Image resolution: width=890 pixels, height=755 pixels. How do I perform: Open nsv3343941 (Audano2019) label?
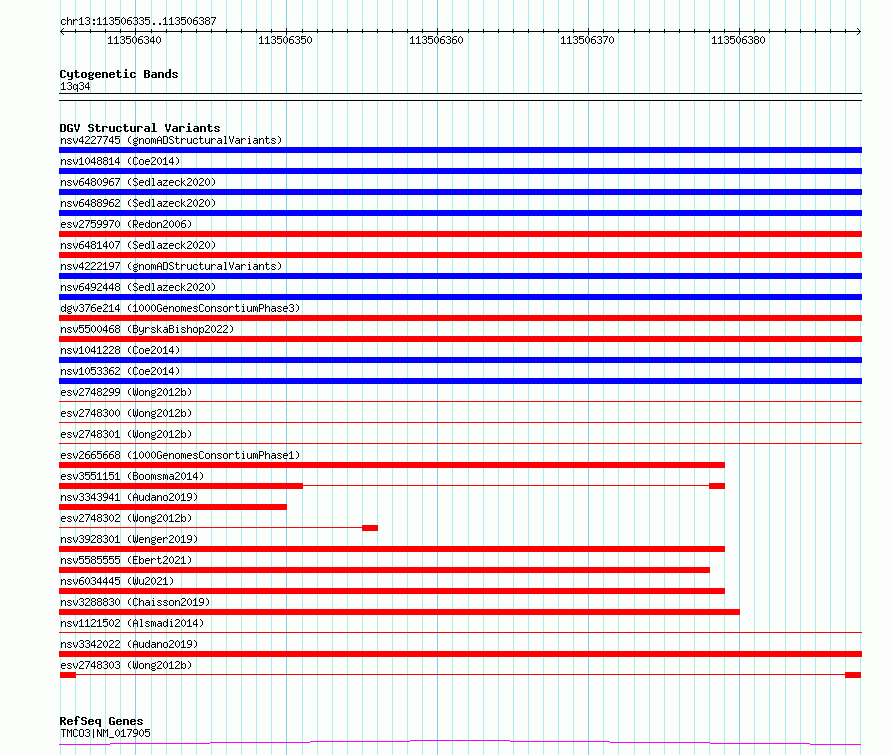[129, 497]
